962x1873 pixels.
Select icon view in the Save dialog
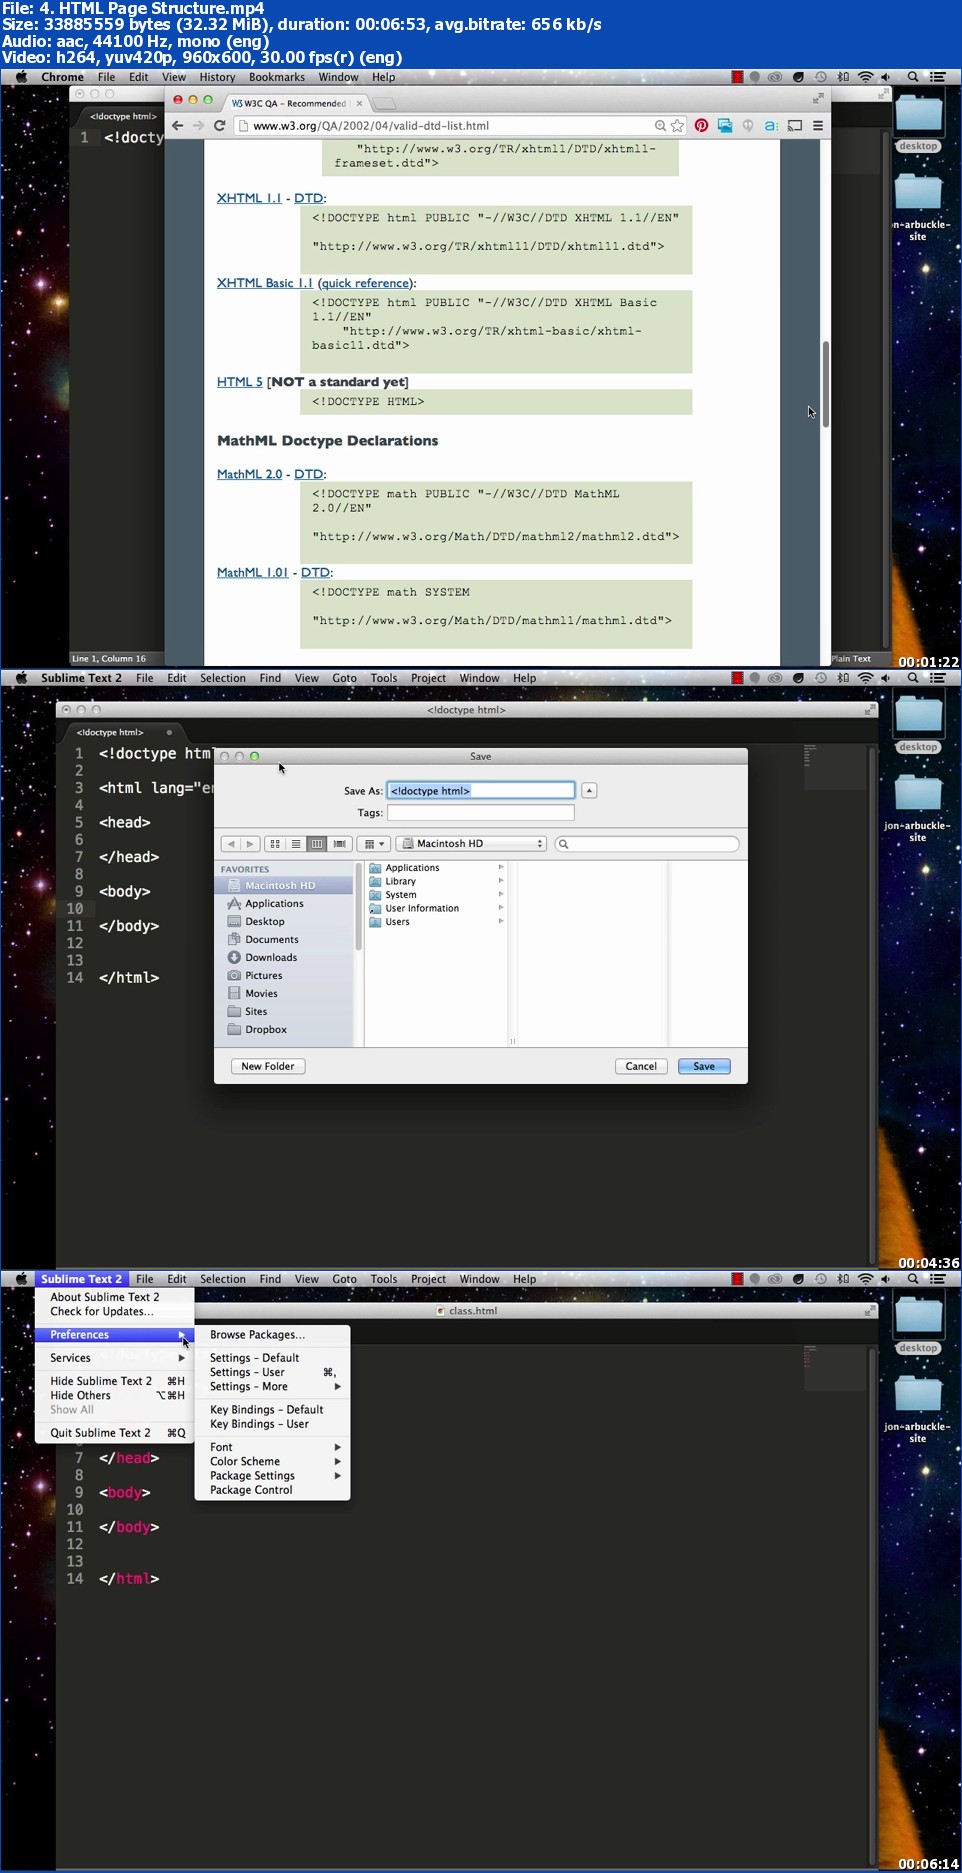coord(275,844)
